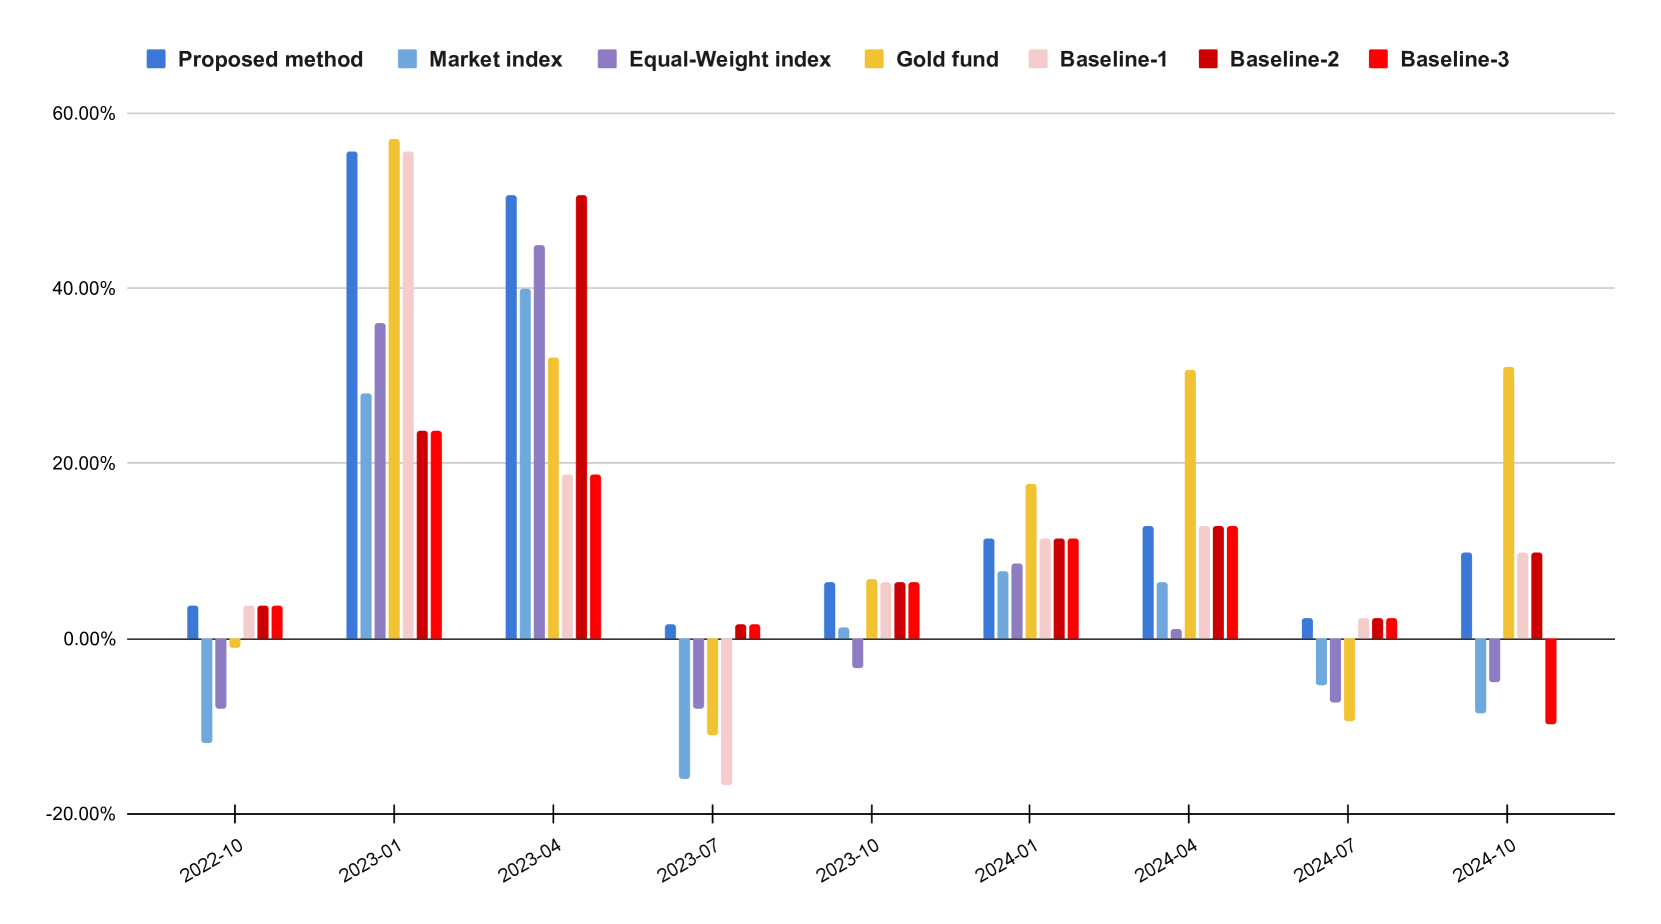This screenshot has width=1661, height=924.
Task: Click the Equal-Weight index legend text
Action: 729,59
